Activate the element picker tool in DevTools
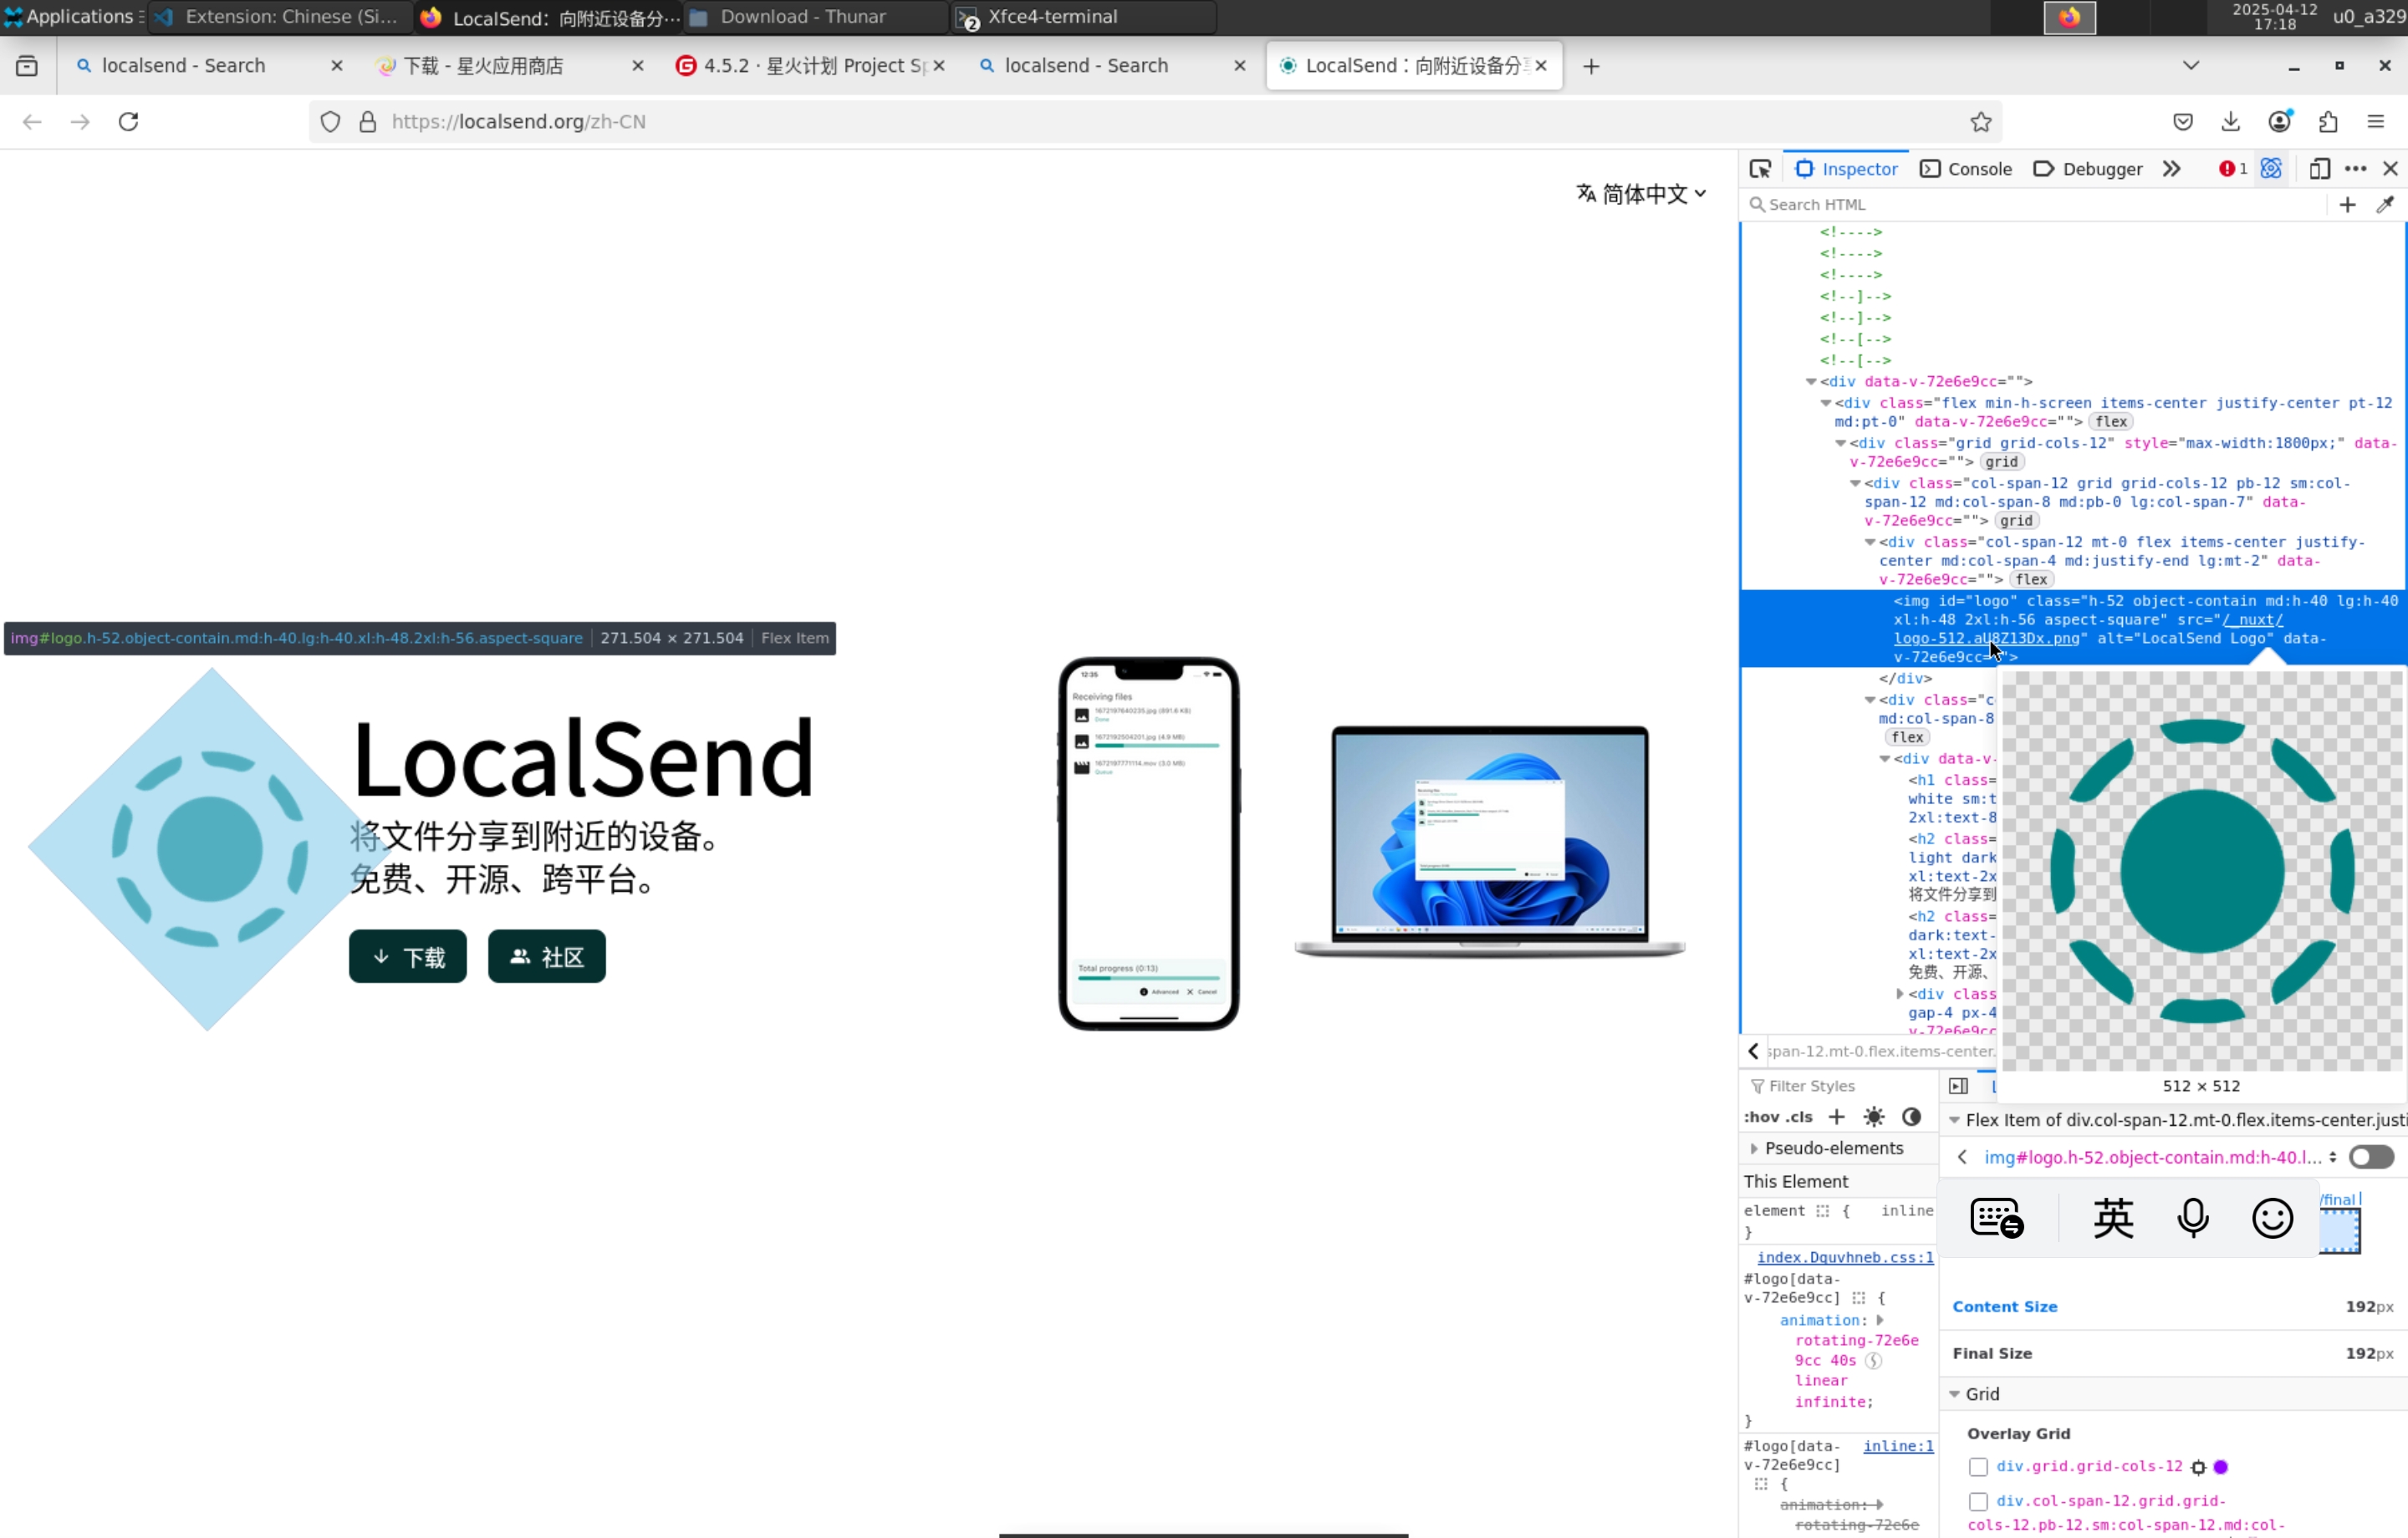2408x1538 pixels. 1760,169
